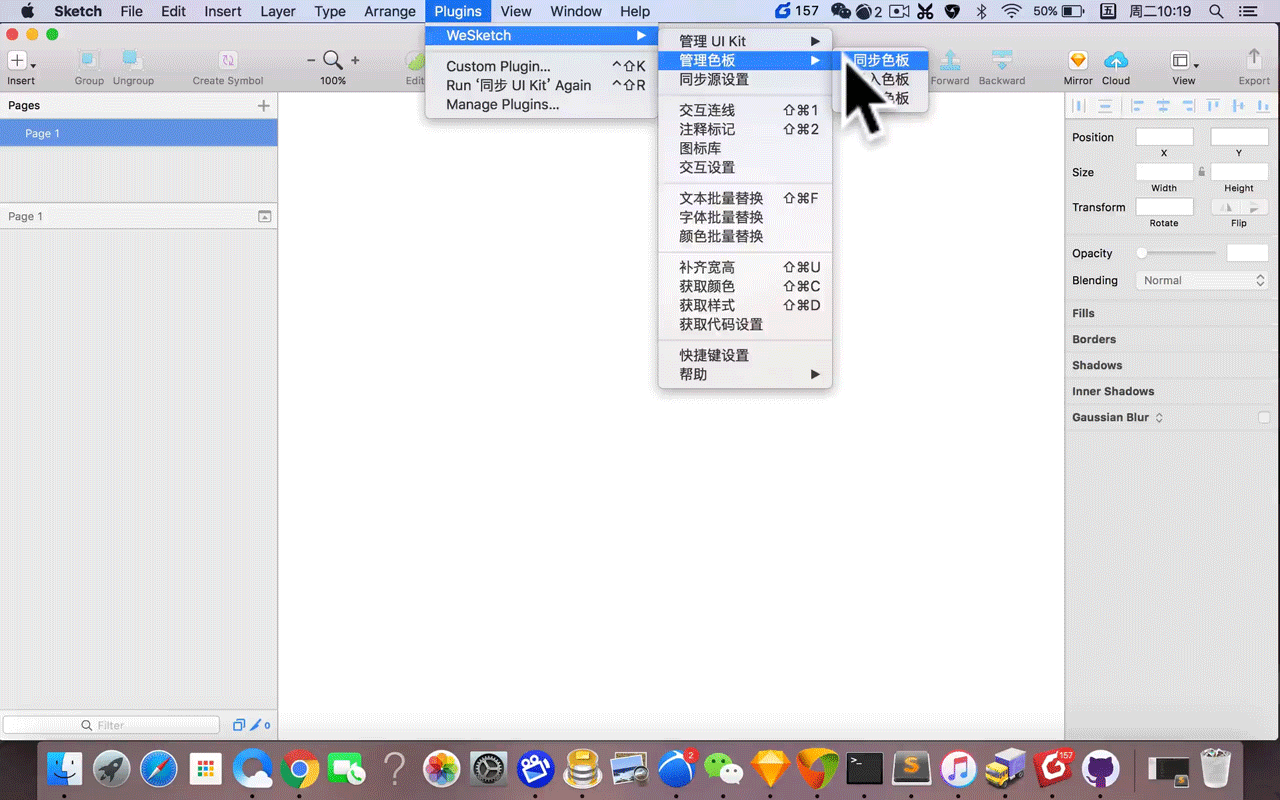The height and width of the screenshot is (800, 1280).
Task: Click the Insert tool in toolbar
Action: (20, 61)
